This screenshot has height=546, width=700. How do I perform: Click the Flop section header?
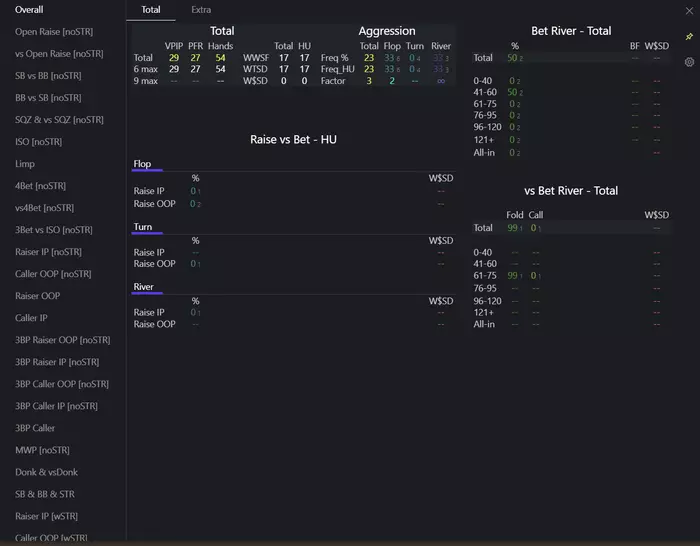tap(142, 164)
